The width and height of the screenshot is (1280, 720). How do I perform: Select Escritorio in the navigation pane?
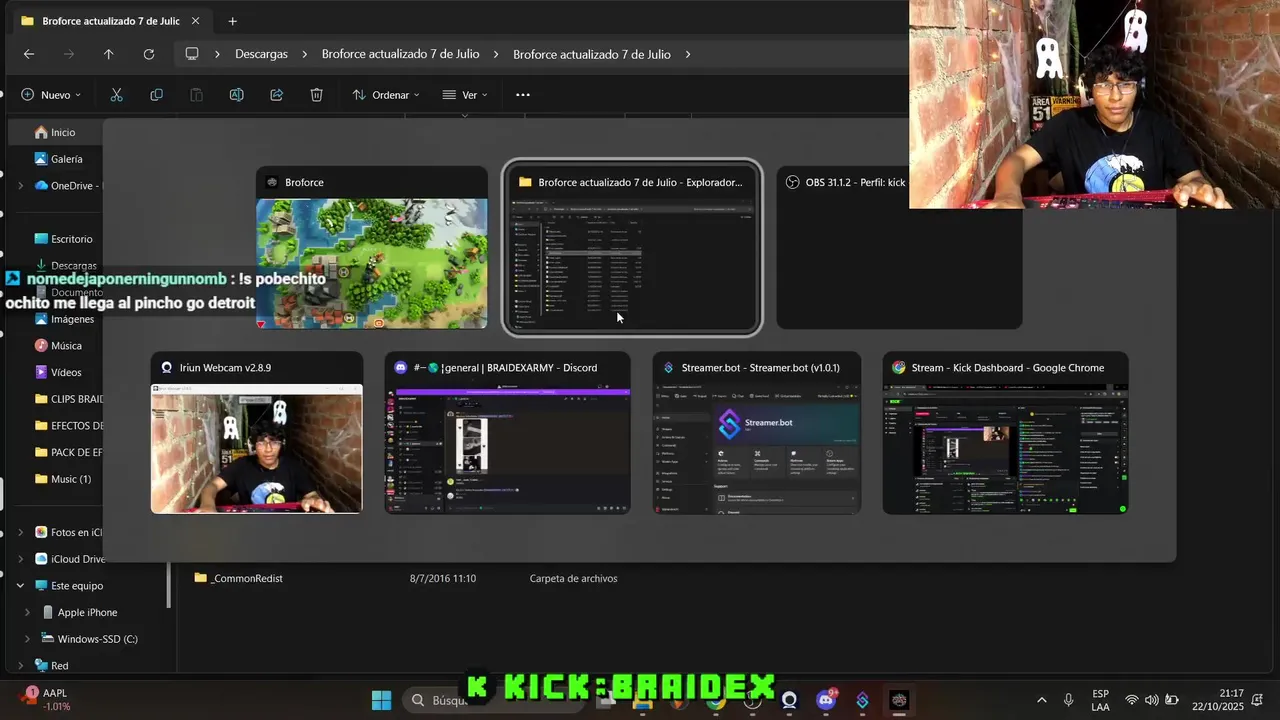63,239
